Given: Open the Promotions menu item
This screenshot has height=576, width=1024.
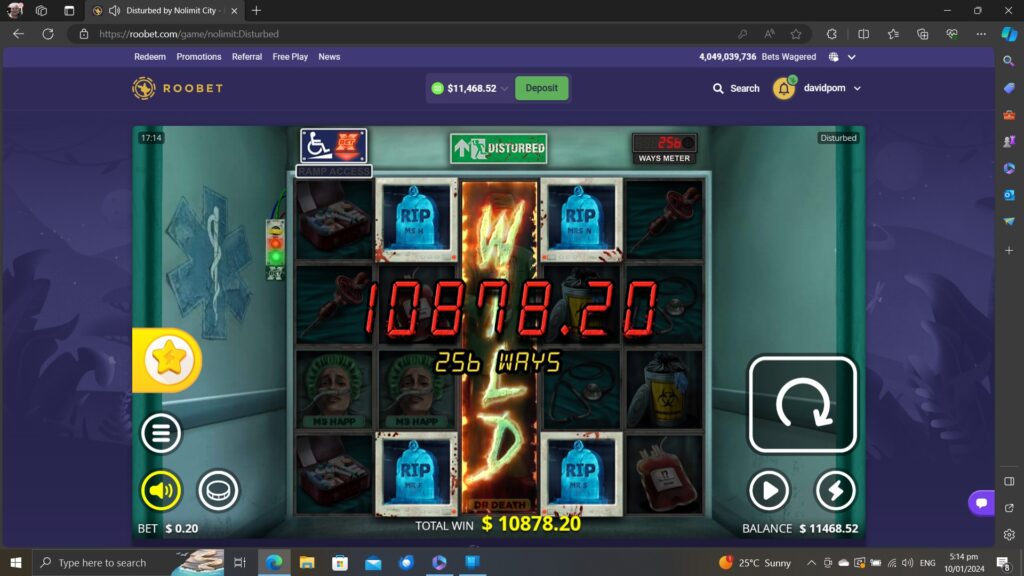Looking at the screenshot, I should click(199, 57).
